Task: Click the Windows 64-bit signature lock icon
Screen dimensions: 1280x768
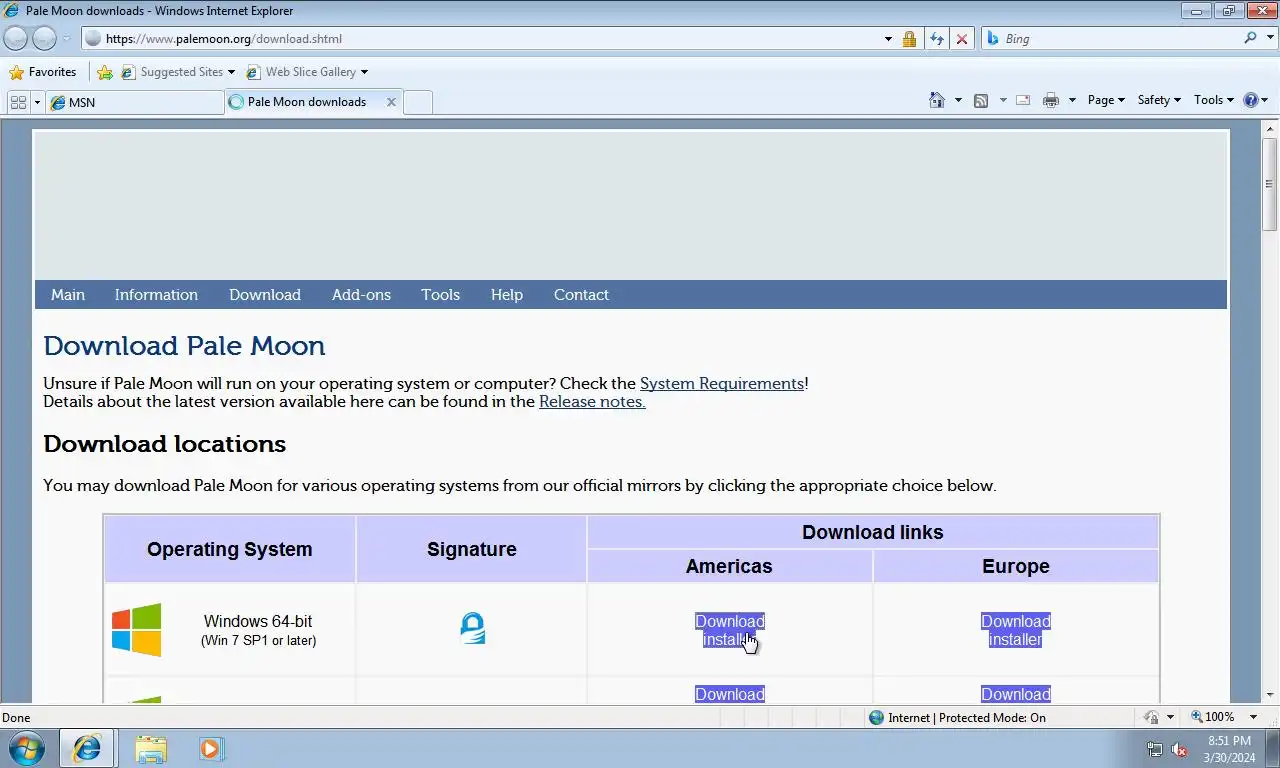Action: pyautogui.click(x=472, y=628)
